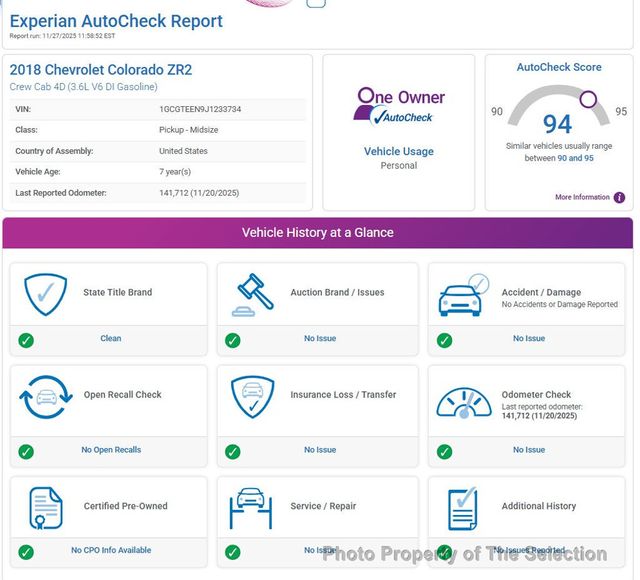The height and width of the screenshot is (580, 640).
Task: Click the Service / Repair car lift icon
Action: coord(251,508)
